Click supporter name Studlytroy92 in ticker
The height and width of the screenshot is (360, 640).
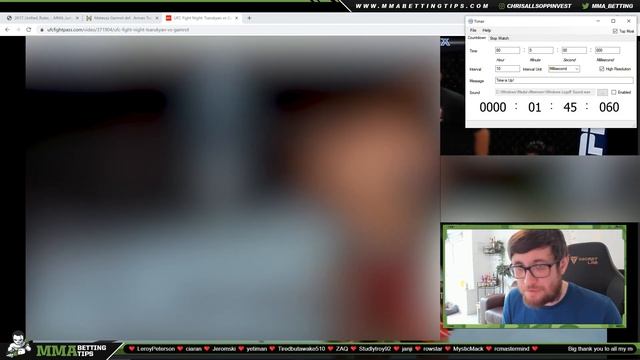pos(375,349)
